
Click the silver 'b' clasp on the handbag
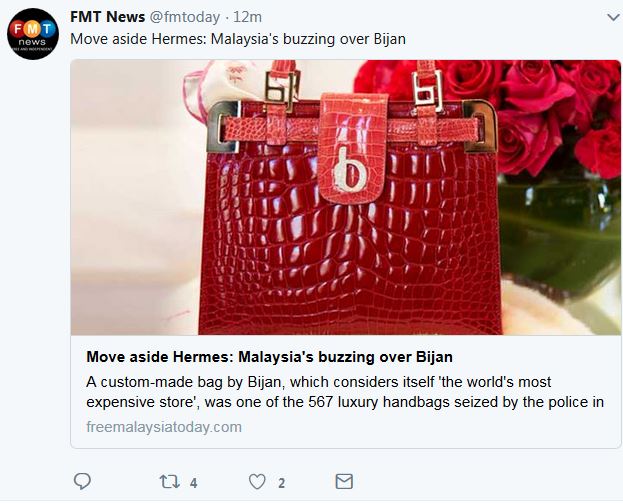coord(348,170)
